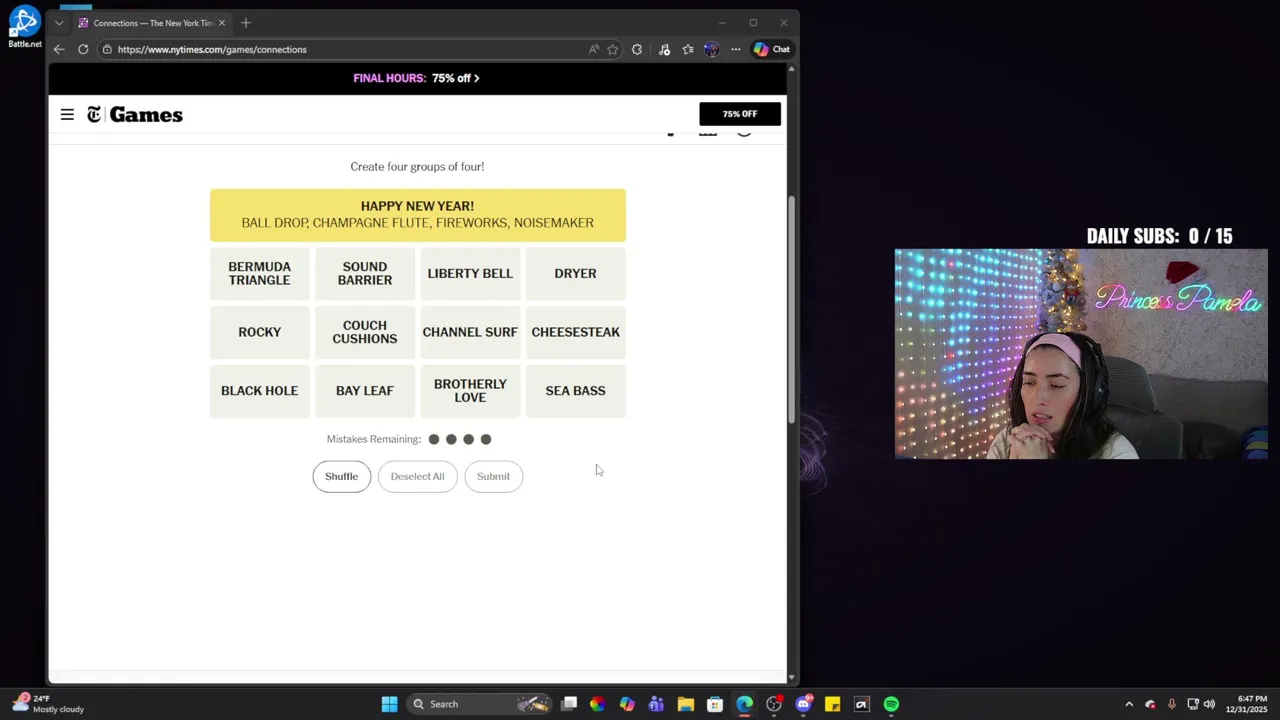
Task: Select the CHANNEL SURF tile
Action: (x=470, y=332)
